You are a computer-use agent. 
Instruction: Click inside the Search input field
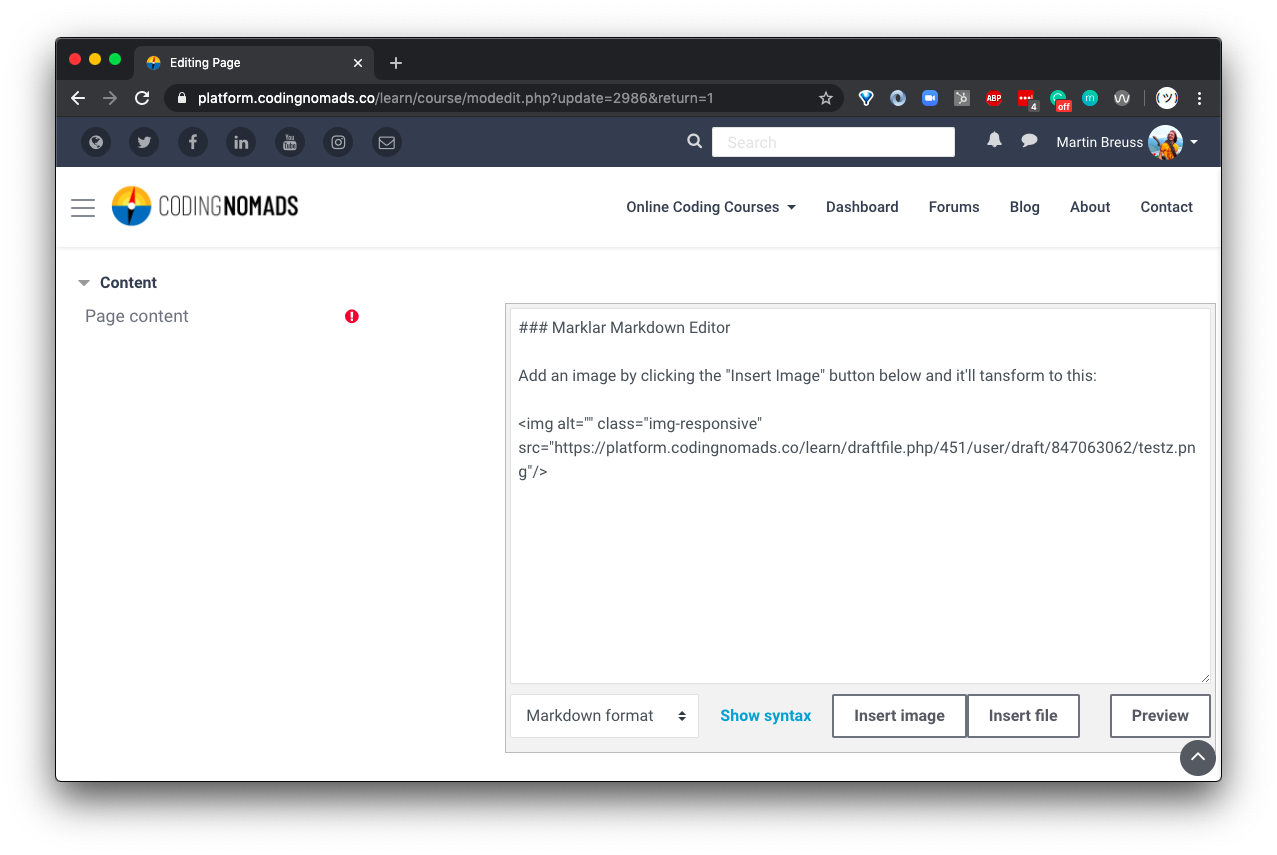click(832, 141)
